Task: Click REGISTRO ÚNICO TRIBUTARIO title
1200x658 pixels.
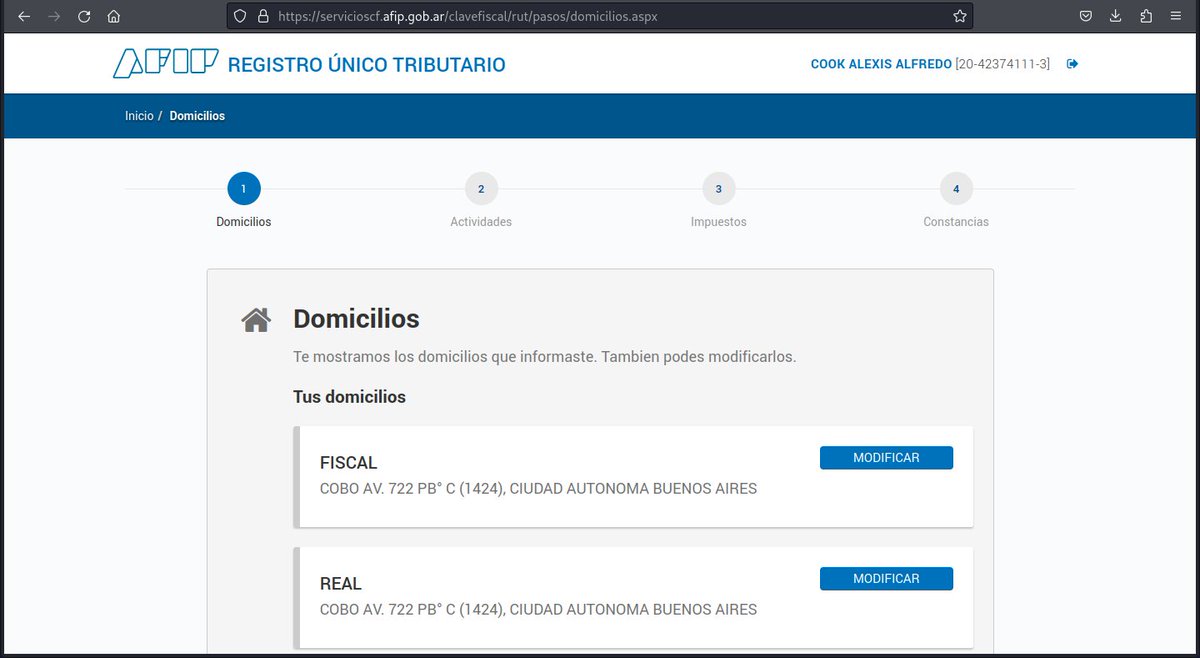Action: pos(367,65)
